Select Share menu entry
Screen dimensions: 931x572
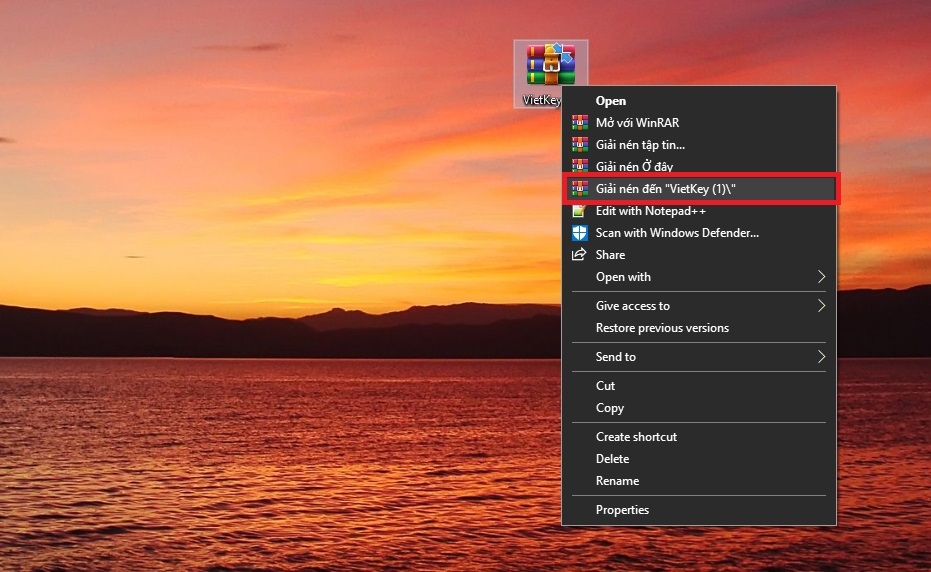(x=699, y=255)
